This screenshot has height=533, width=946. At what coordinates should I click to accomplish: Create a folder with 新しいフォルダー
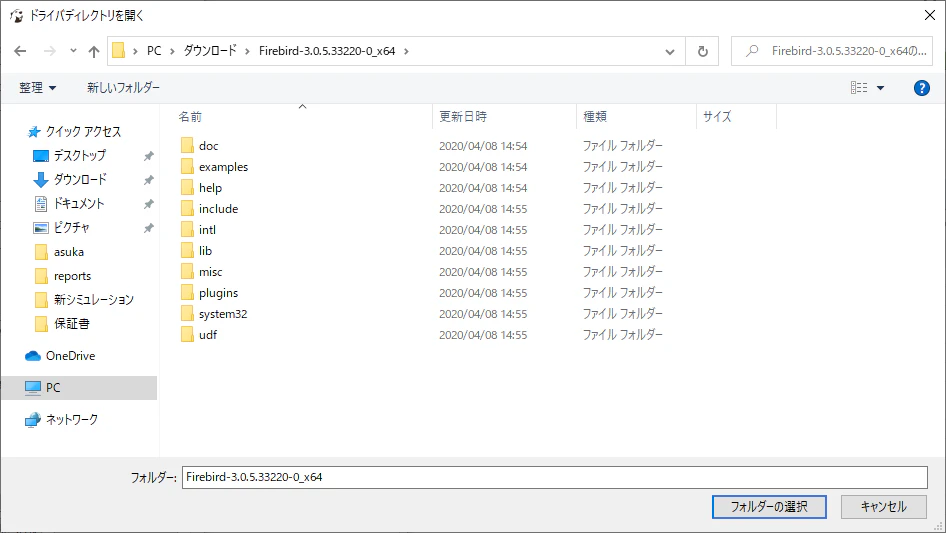(x=123, y=88)
